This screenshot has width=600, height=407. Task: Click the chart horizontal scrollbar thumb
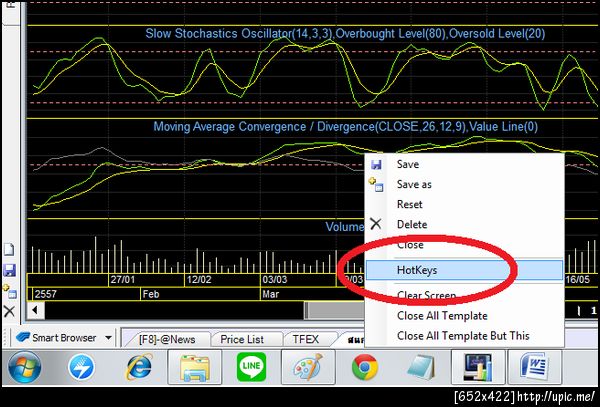click(x=334, y=310)
